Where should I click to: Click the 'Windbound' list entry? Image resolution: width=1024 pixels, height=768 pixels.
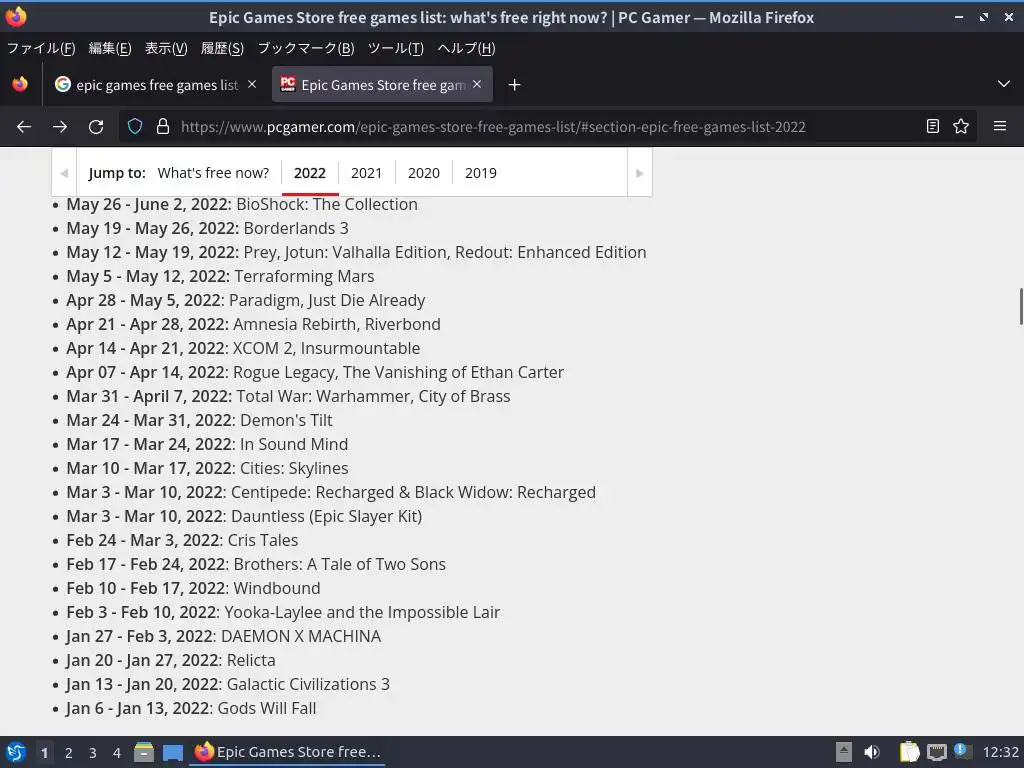point(277,588)
